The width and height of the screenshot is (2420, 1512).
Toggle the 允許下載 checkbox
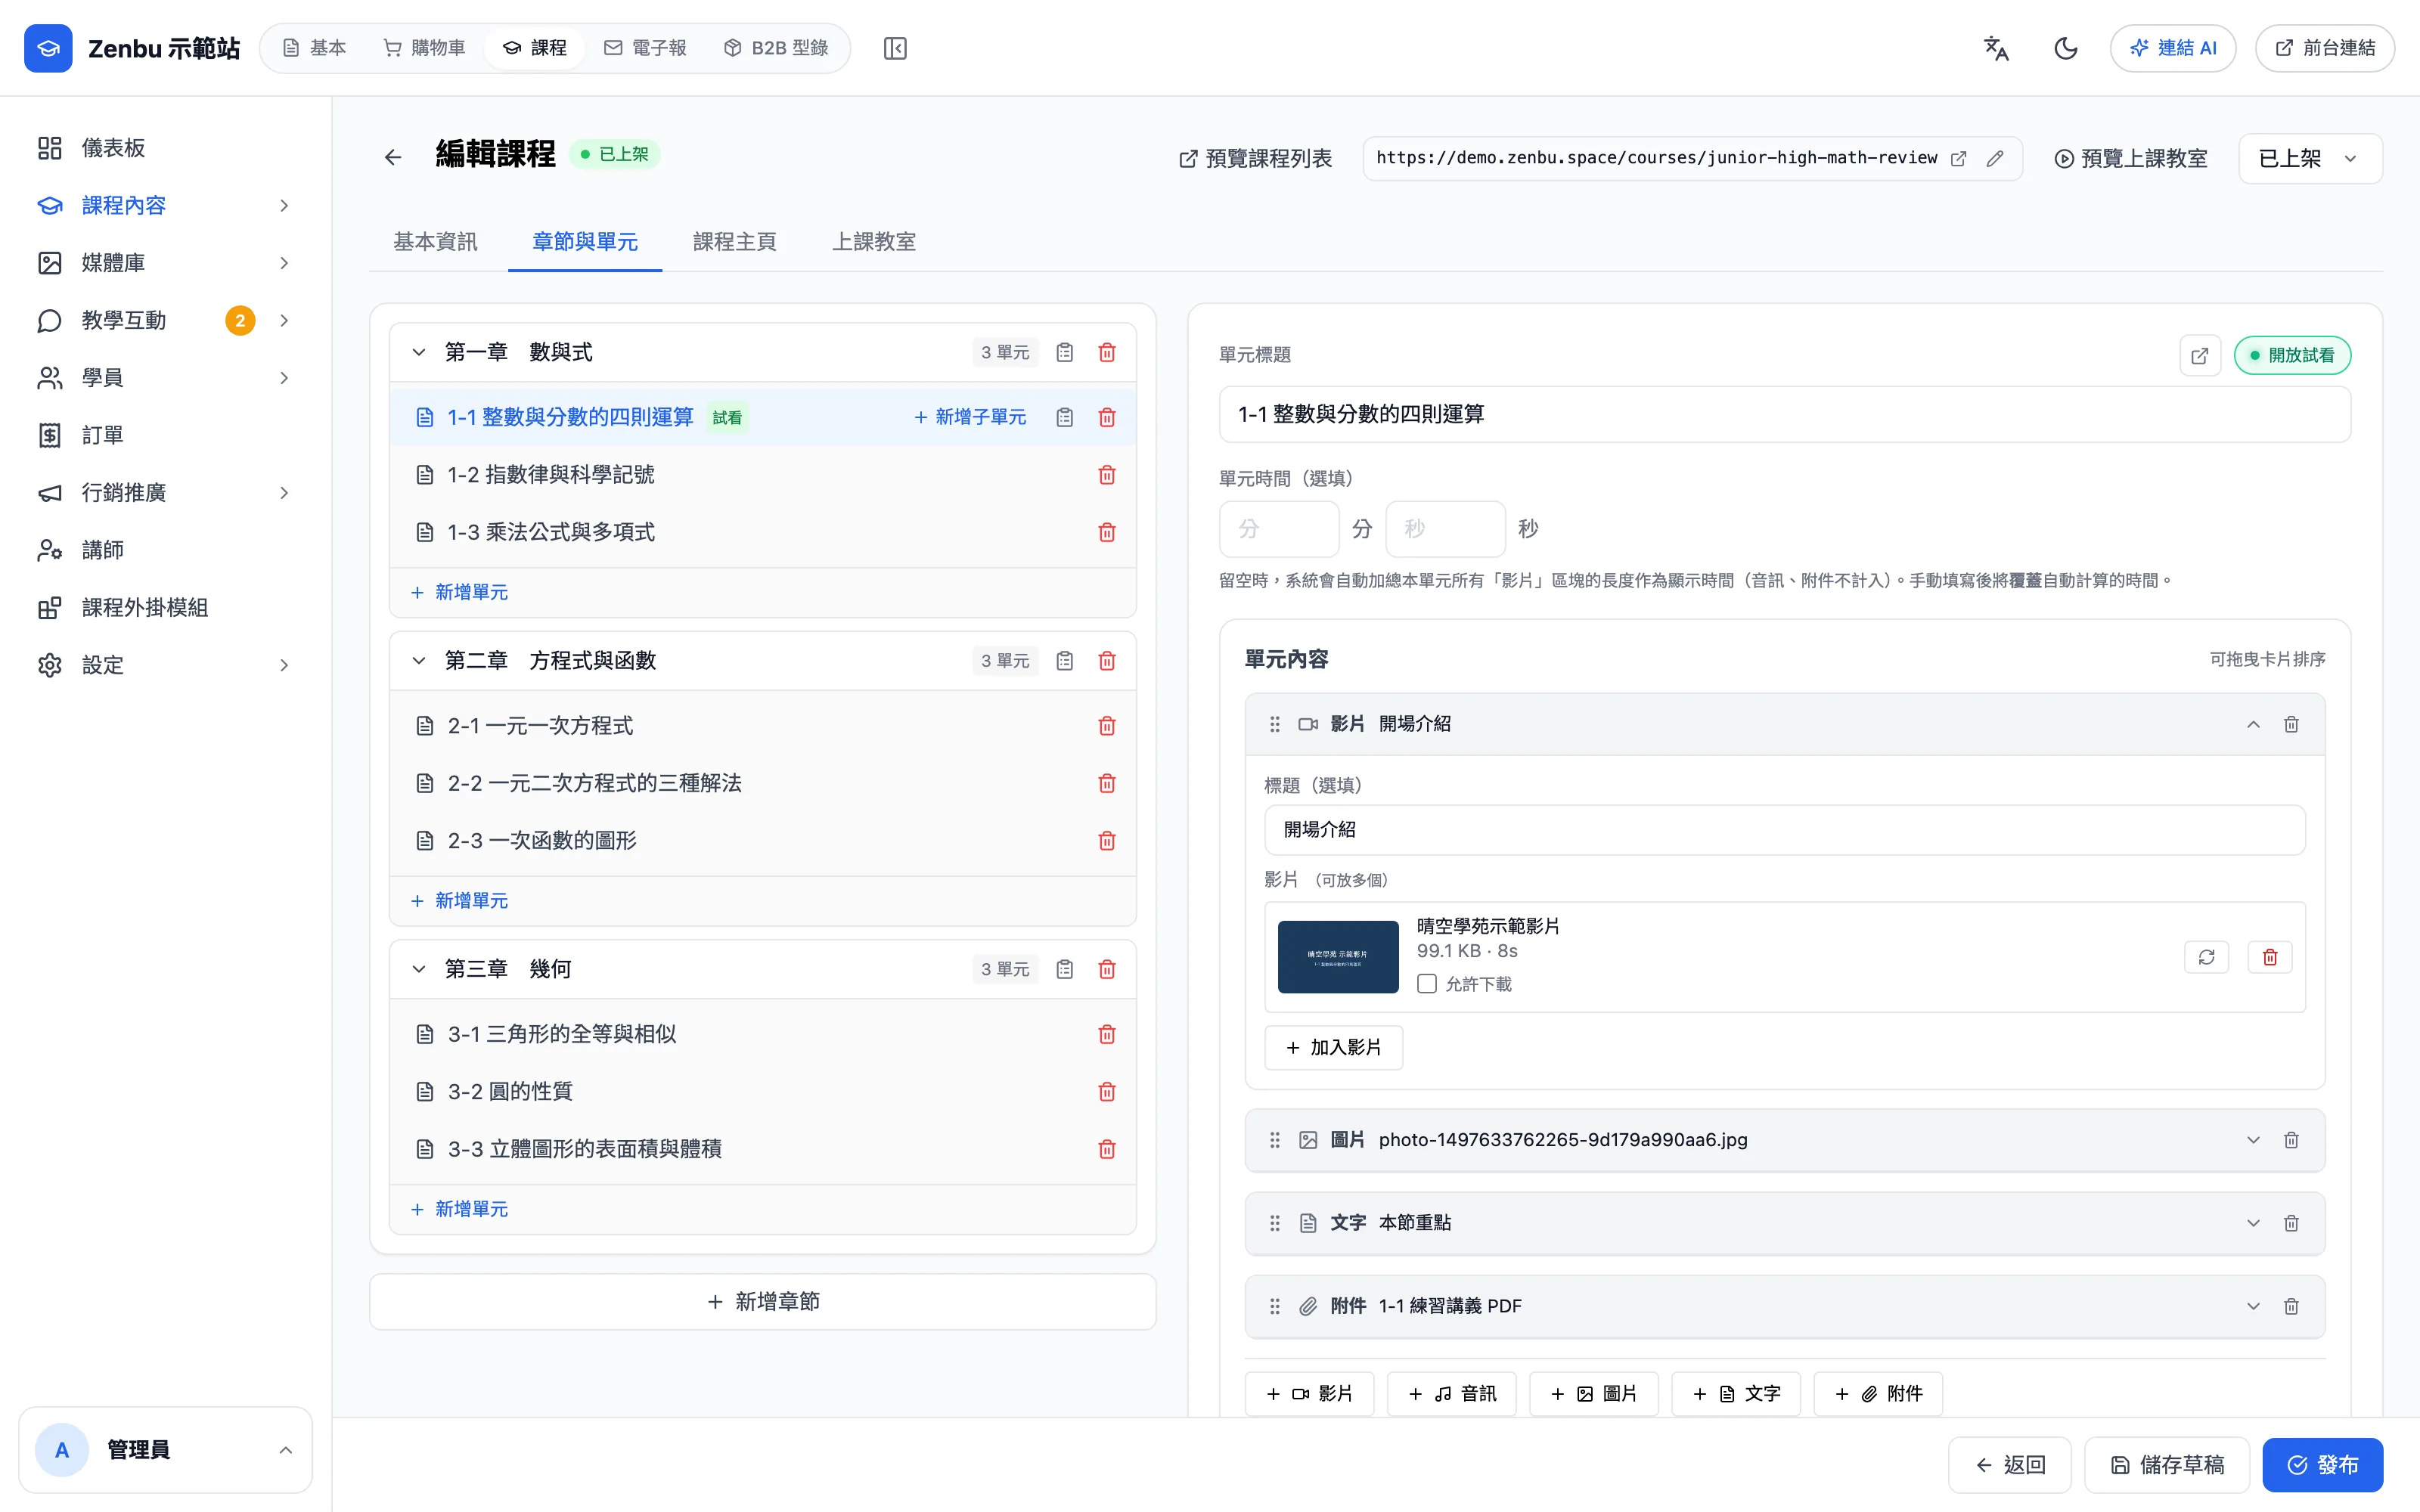1427,984
